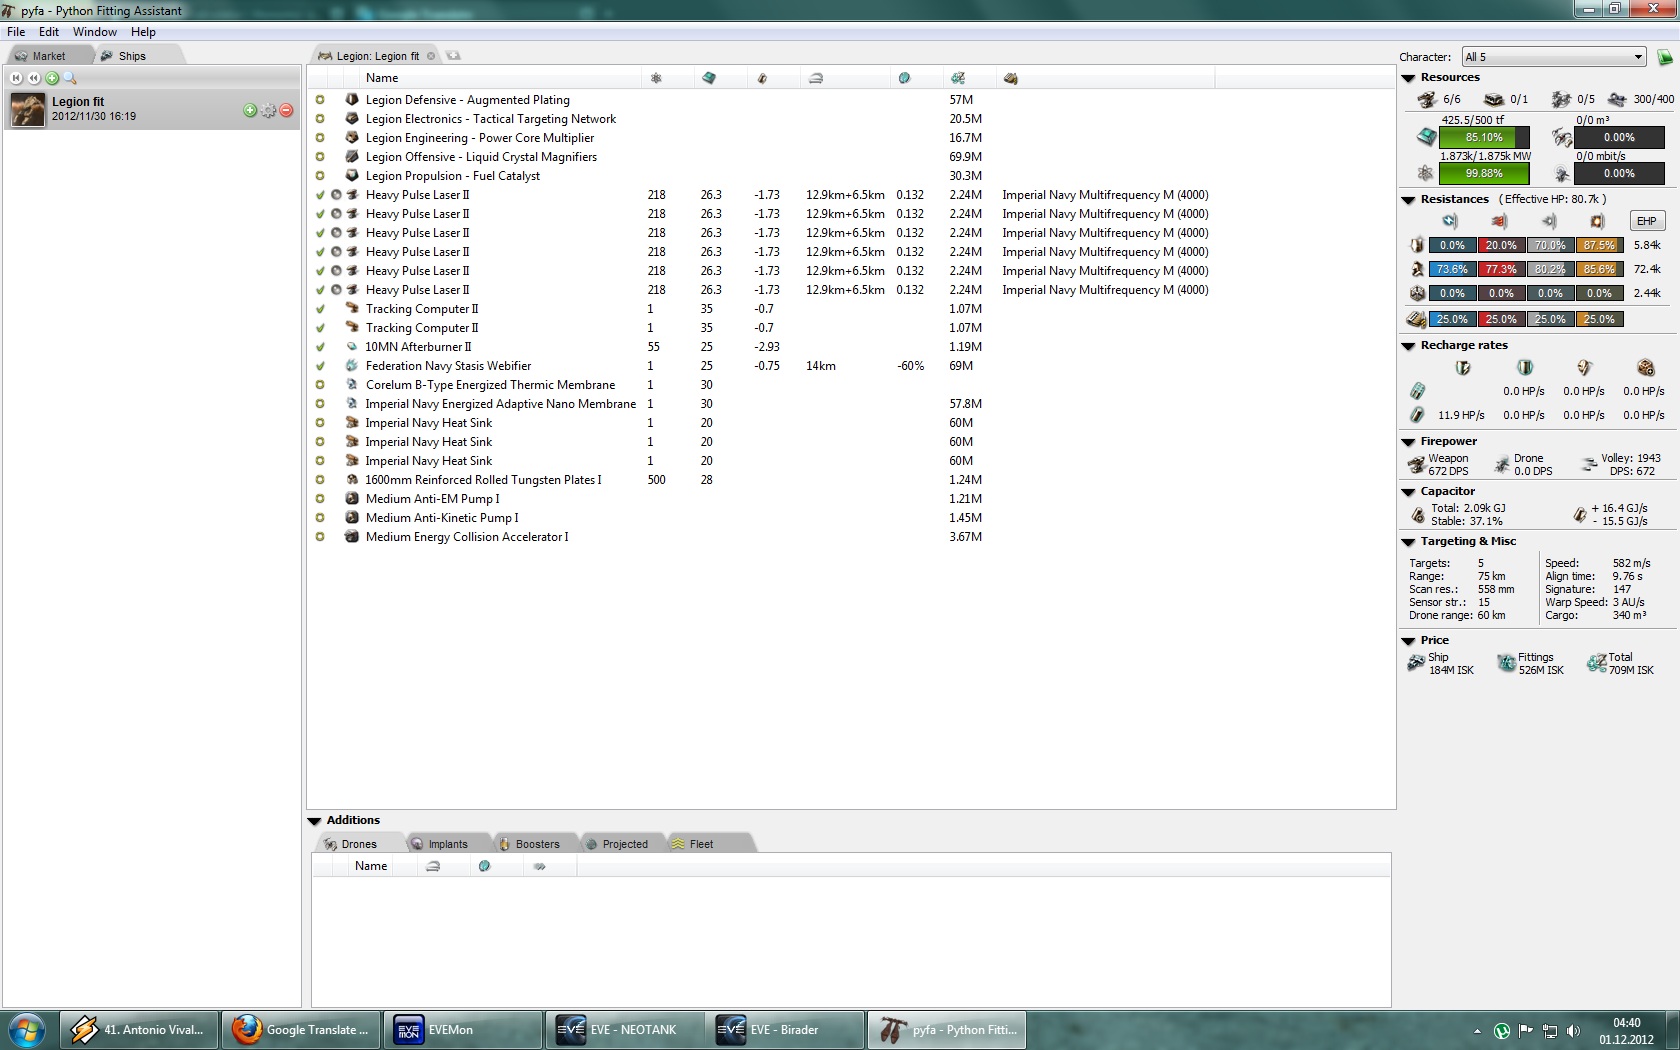Collapse the Capacitor section
The width and height of the screenshot is (1680, 1050).
(x=1408, y=492)
